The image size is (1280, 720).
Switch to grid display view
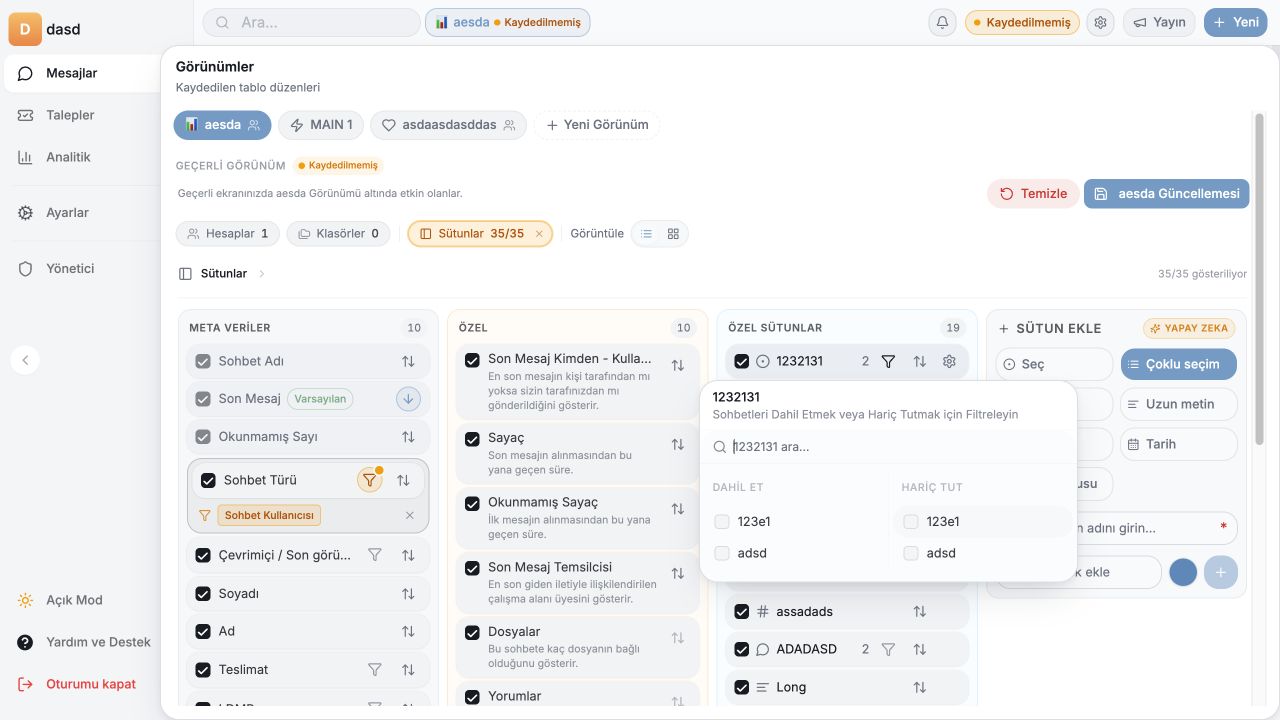673,234
